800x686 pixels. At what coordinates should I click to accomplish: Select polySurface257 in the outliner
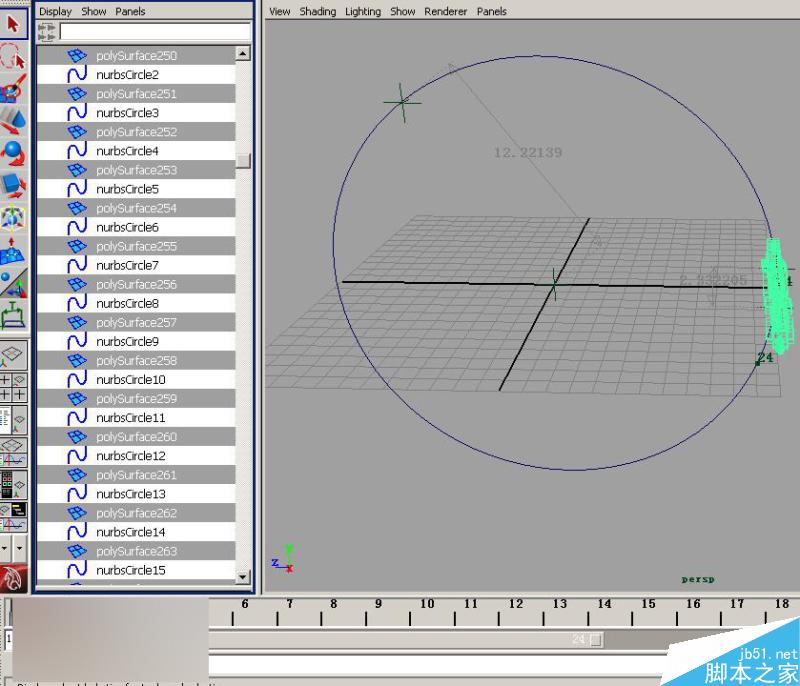[136, 322]
